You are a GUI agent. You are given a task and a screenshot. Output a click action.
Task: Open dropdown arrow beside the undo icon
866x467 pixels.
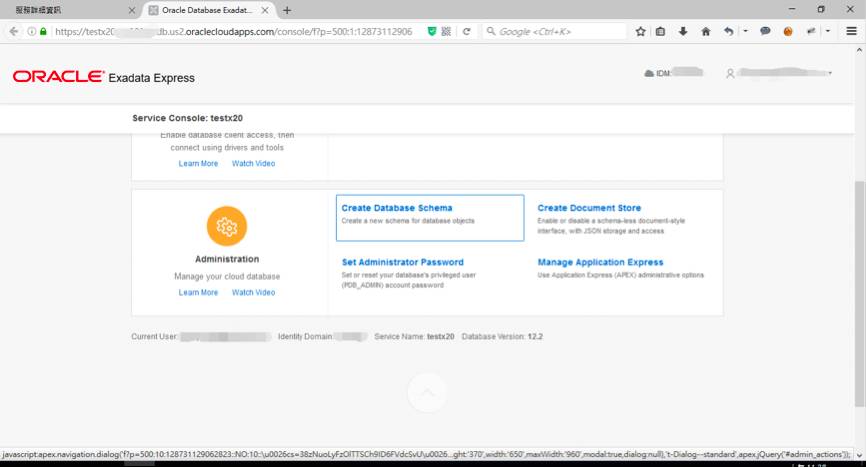745,31
